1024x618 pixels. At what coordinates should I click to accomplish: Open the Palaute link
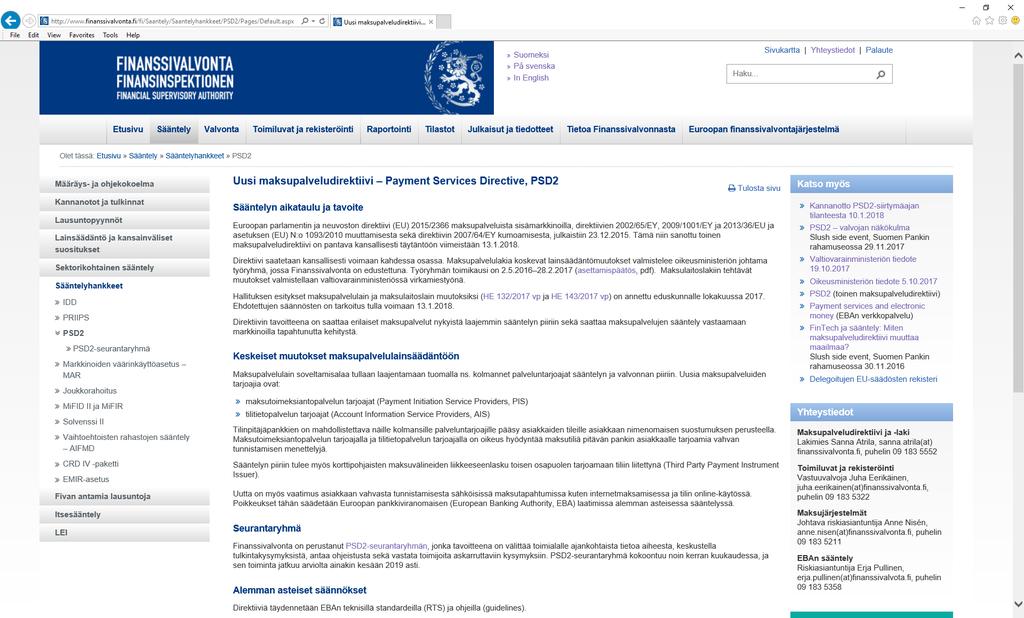tap(879, 50)
